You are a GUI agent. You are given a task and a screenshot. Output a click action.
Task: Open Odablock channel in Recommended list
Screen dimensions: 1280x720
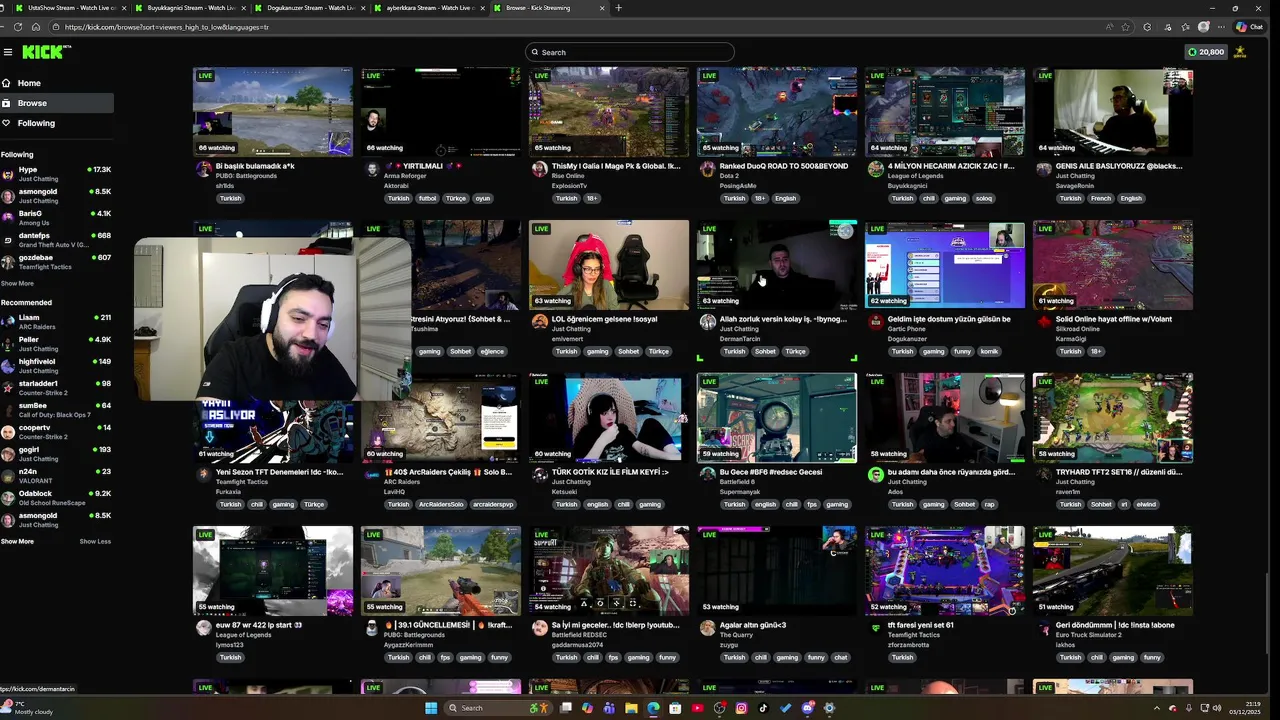point(57,498)
